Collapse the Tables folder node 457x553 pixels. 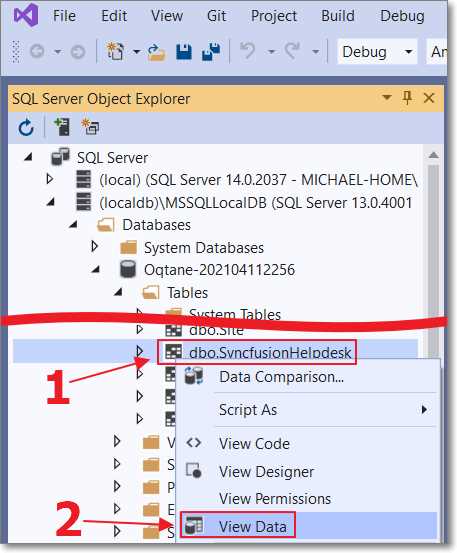(118, 292)
